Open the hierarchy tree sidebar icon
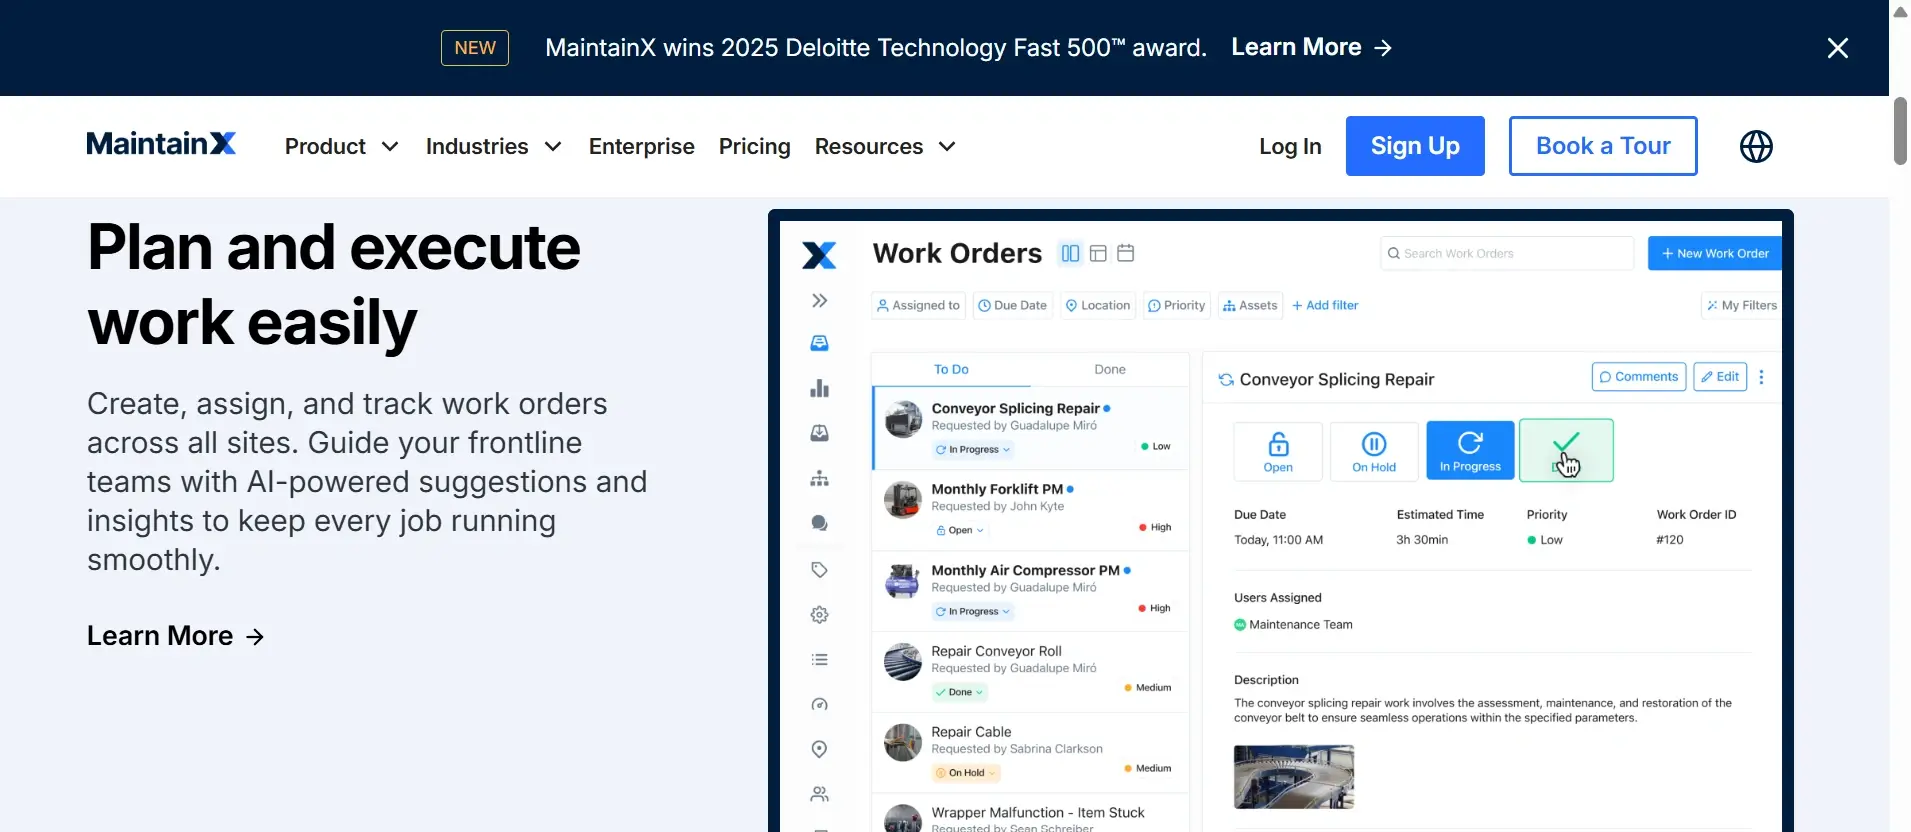Image resolution: width=1911 pixels, height=832 pixels. click(x=820, y=478)
